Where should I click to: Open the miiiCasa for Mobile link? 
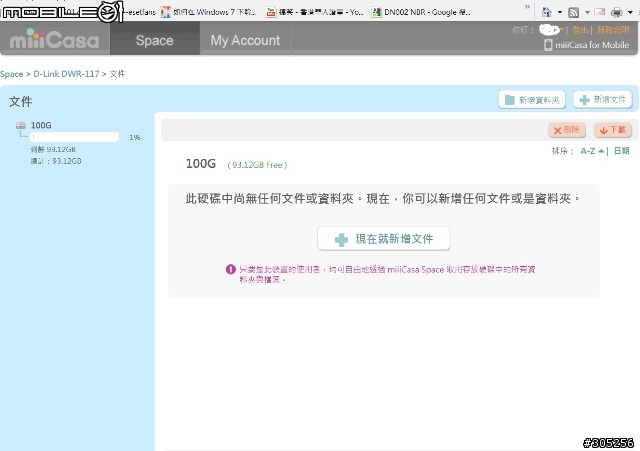tap(591, 45)
